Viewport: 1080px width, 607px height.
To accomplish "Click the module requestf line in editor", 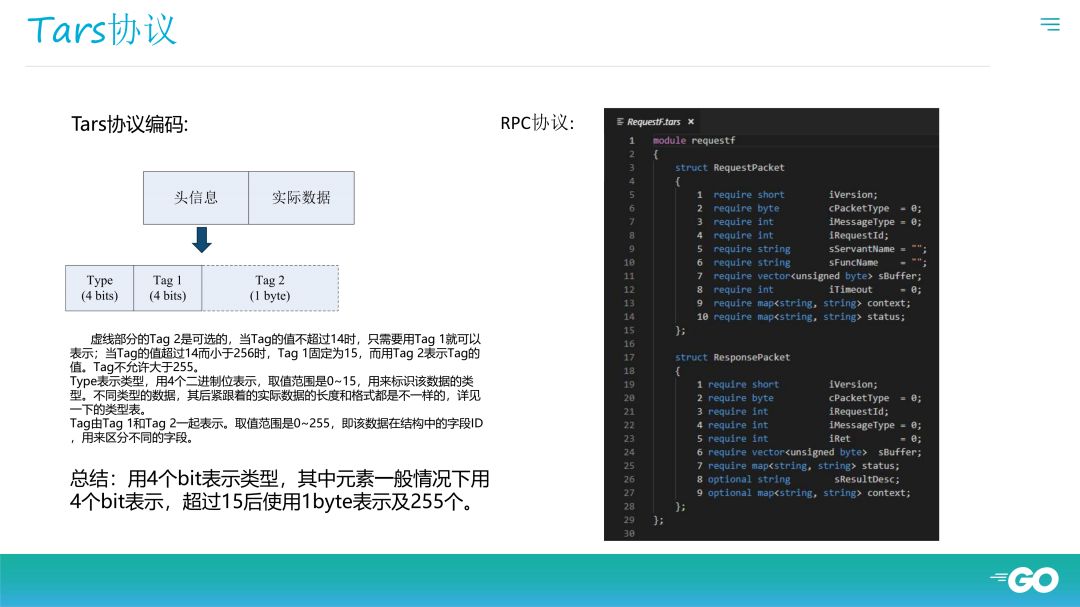I will 694,141.
